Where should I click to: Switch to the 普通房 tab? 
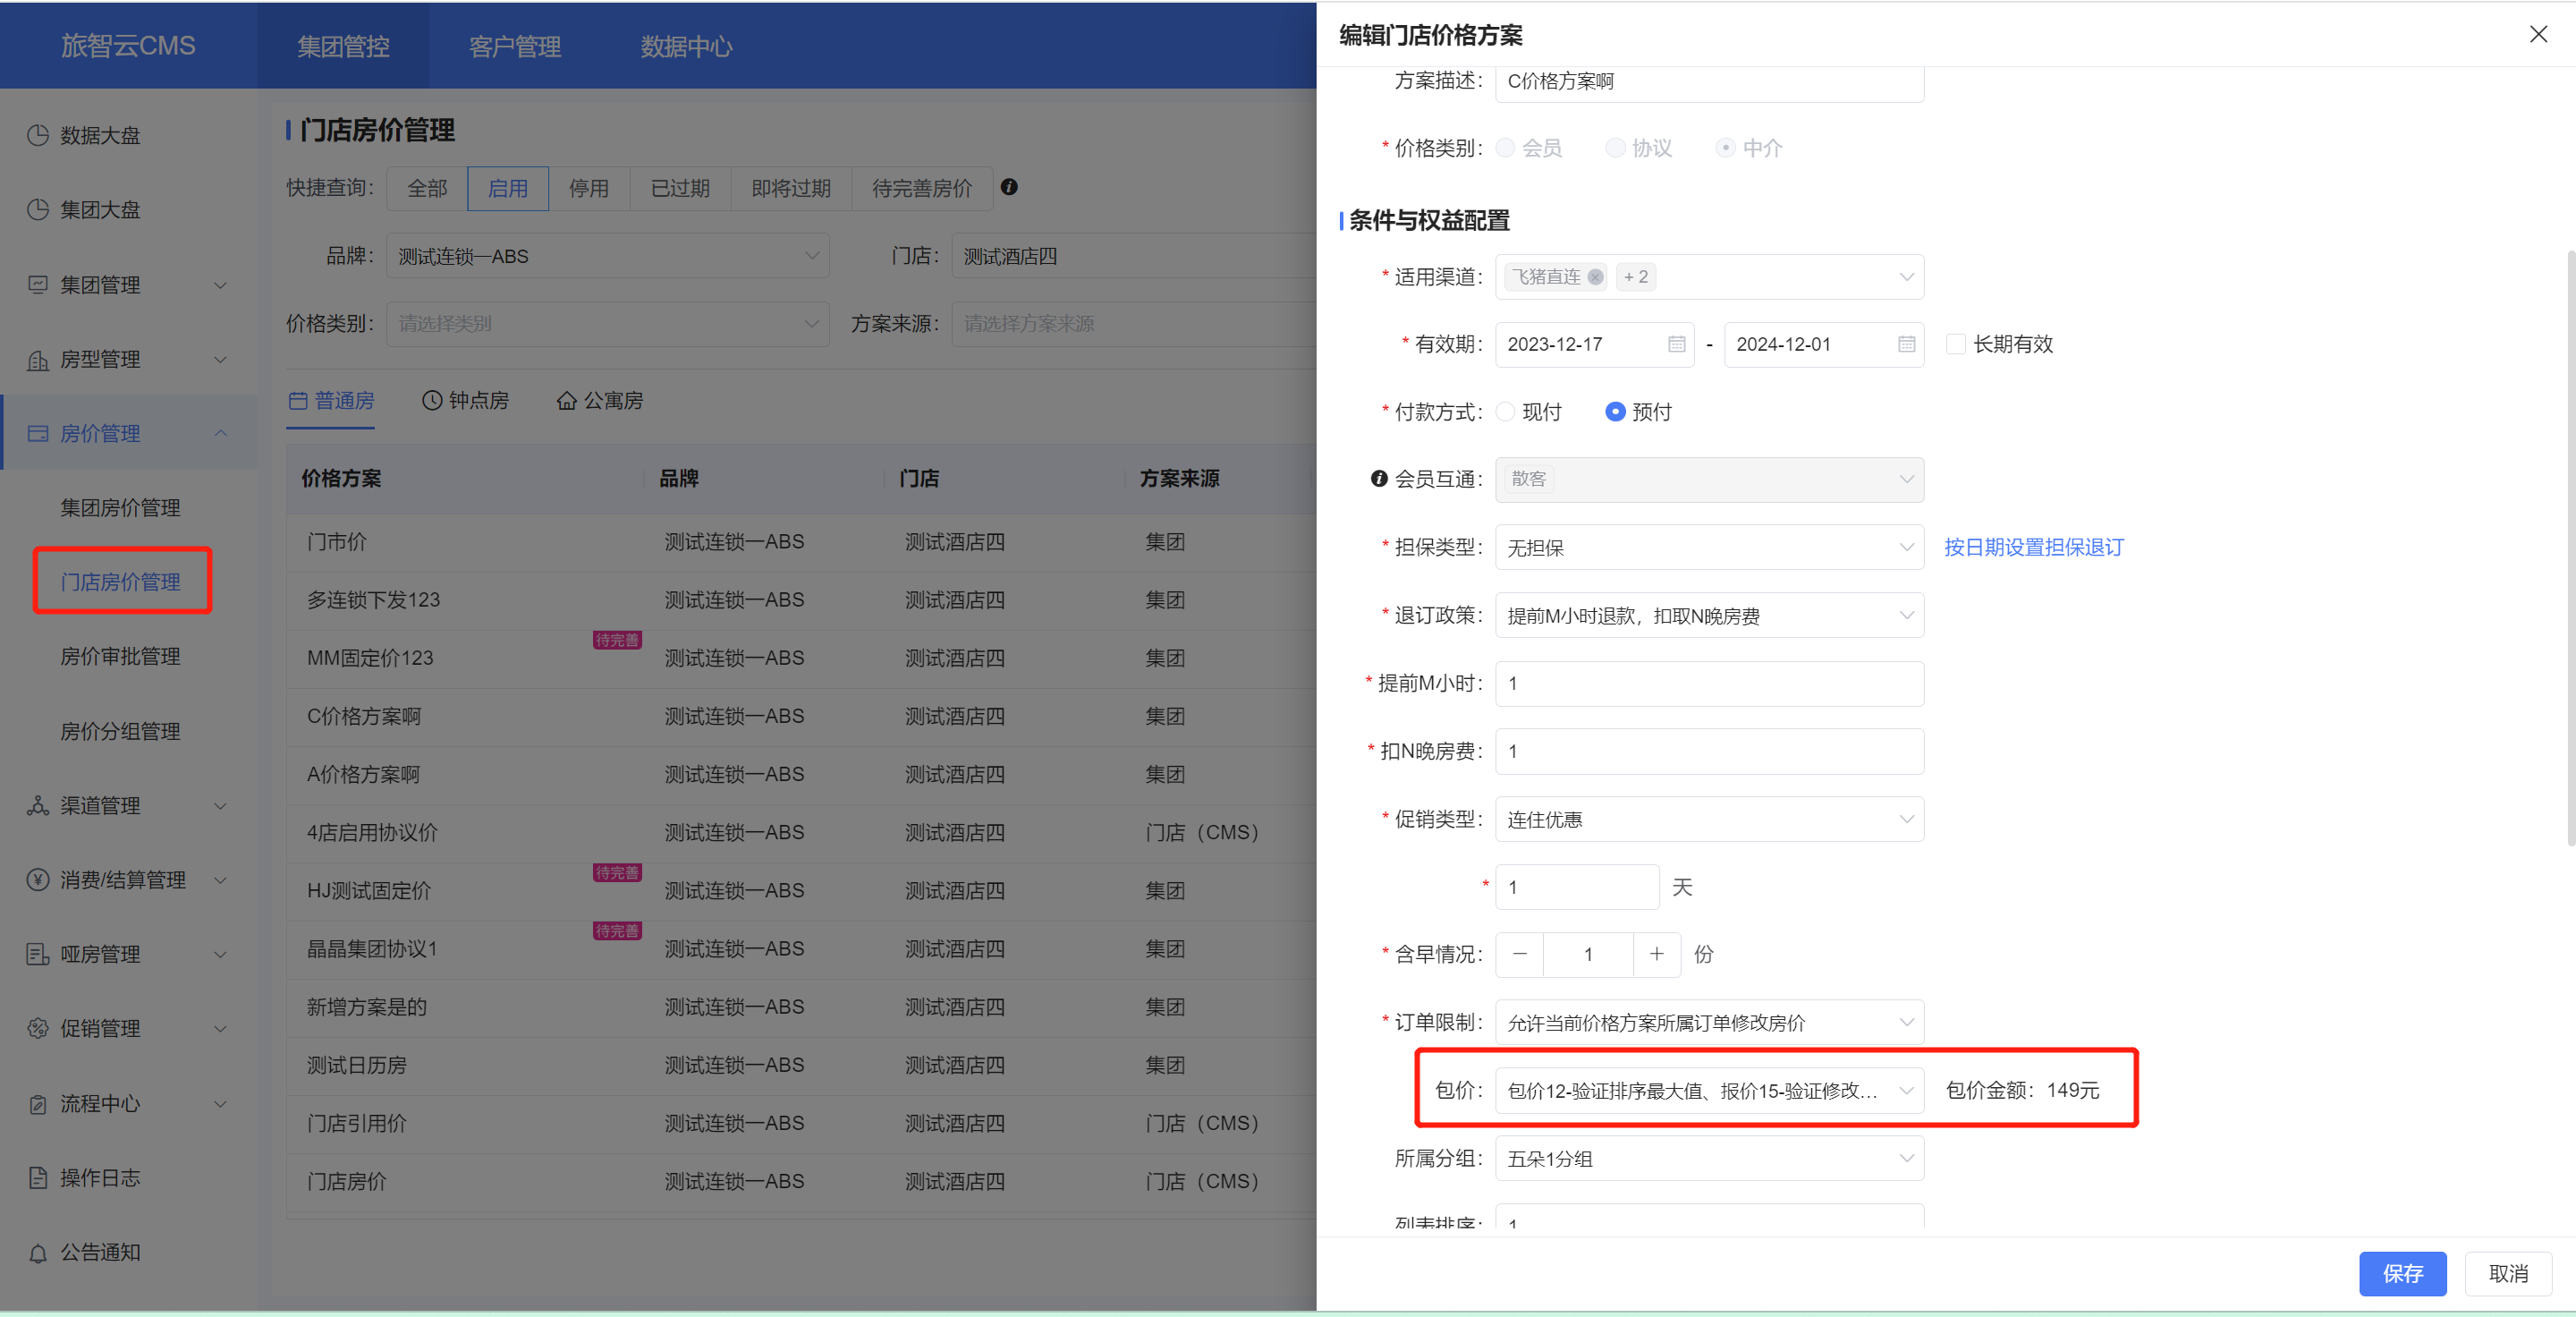(x=331, y=401)
